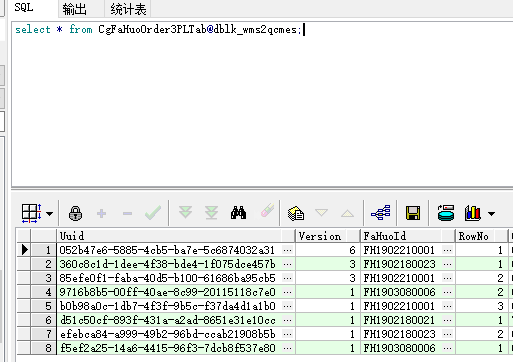Open single record view icon
Screen dimensions: 513x362
[x=296, y=213]
